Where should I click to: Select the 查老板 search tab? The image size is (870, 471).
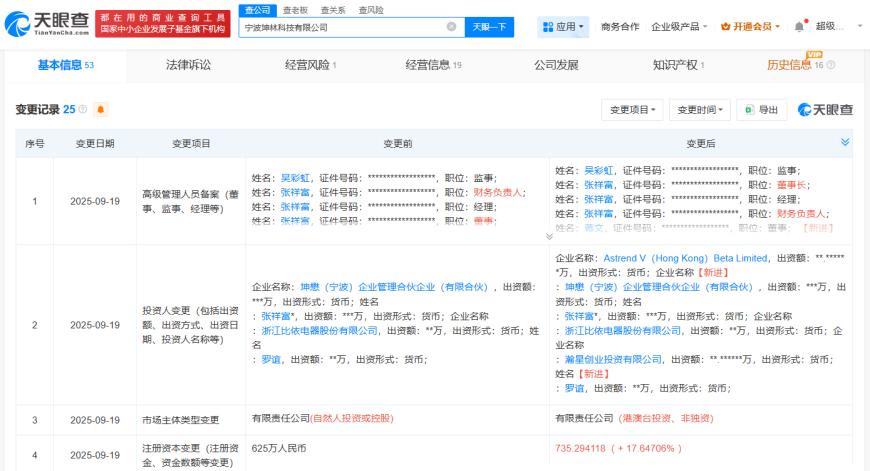[295, 10]
